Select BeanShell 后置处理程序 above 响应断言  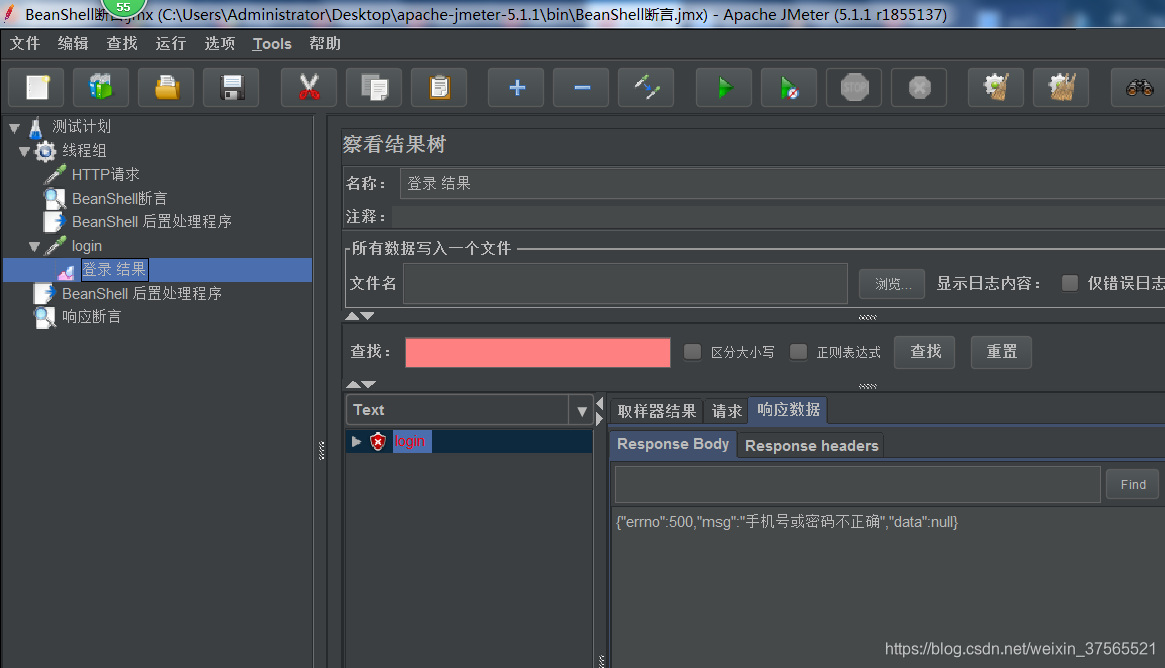pyautogui.click(x=142, y=294)
